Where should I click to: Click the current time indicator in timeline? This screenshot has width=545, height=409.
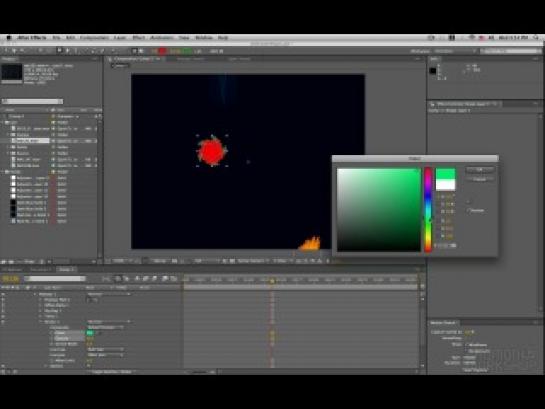(x=272, y=280)
